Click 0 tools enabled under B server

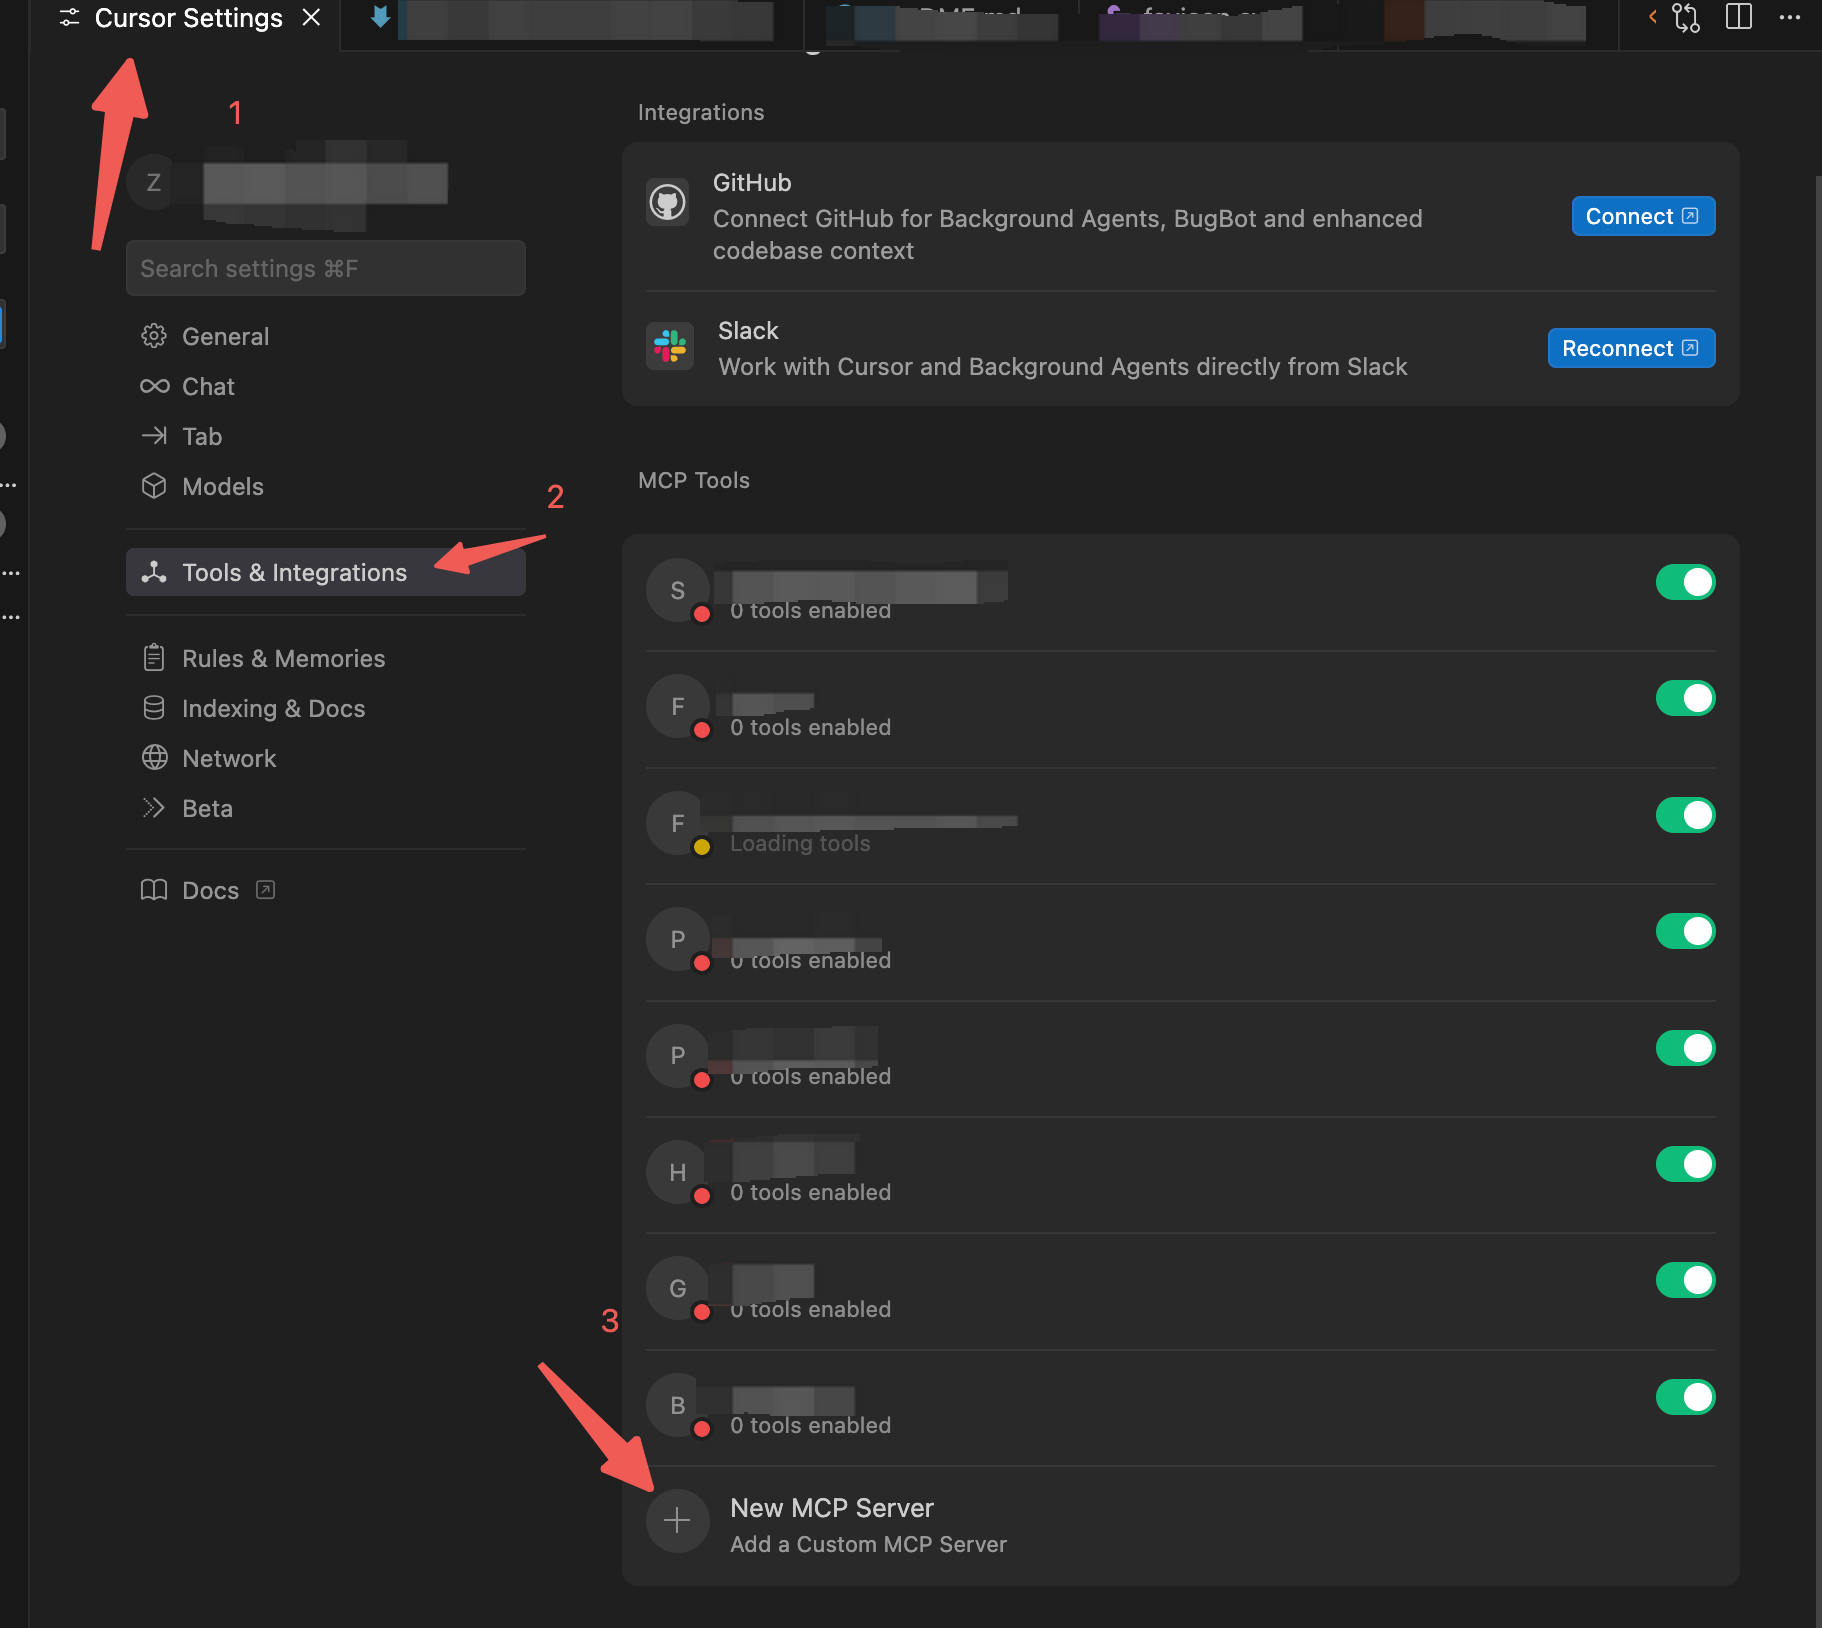coord(810,1425)
